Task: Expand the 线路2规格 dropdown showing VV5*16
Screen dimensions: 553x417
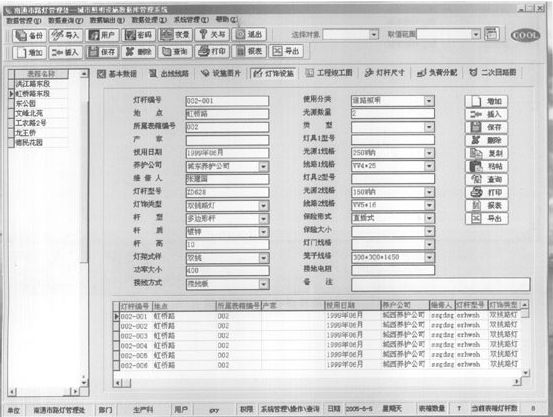Action: tap(429, 205)
